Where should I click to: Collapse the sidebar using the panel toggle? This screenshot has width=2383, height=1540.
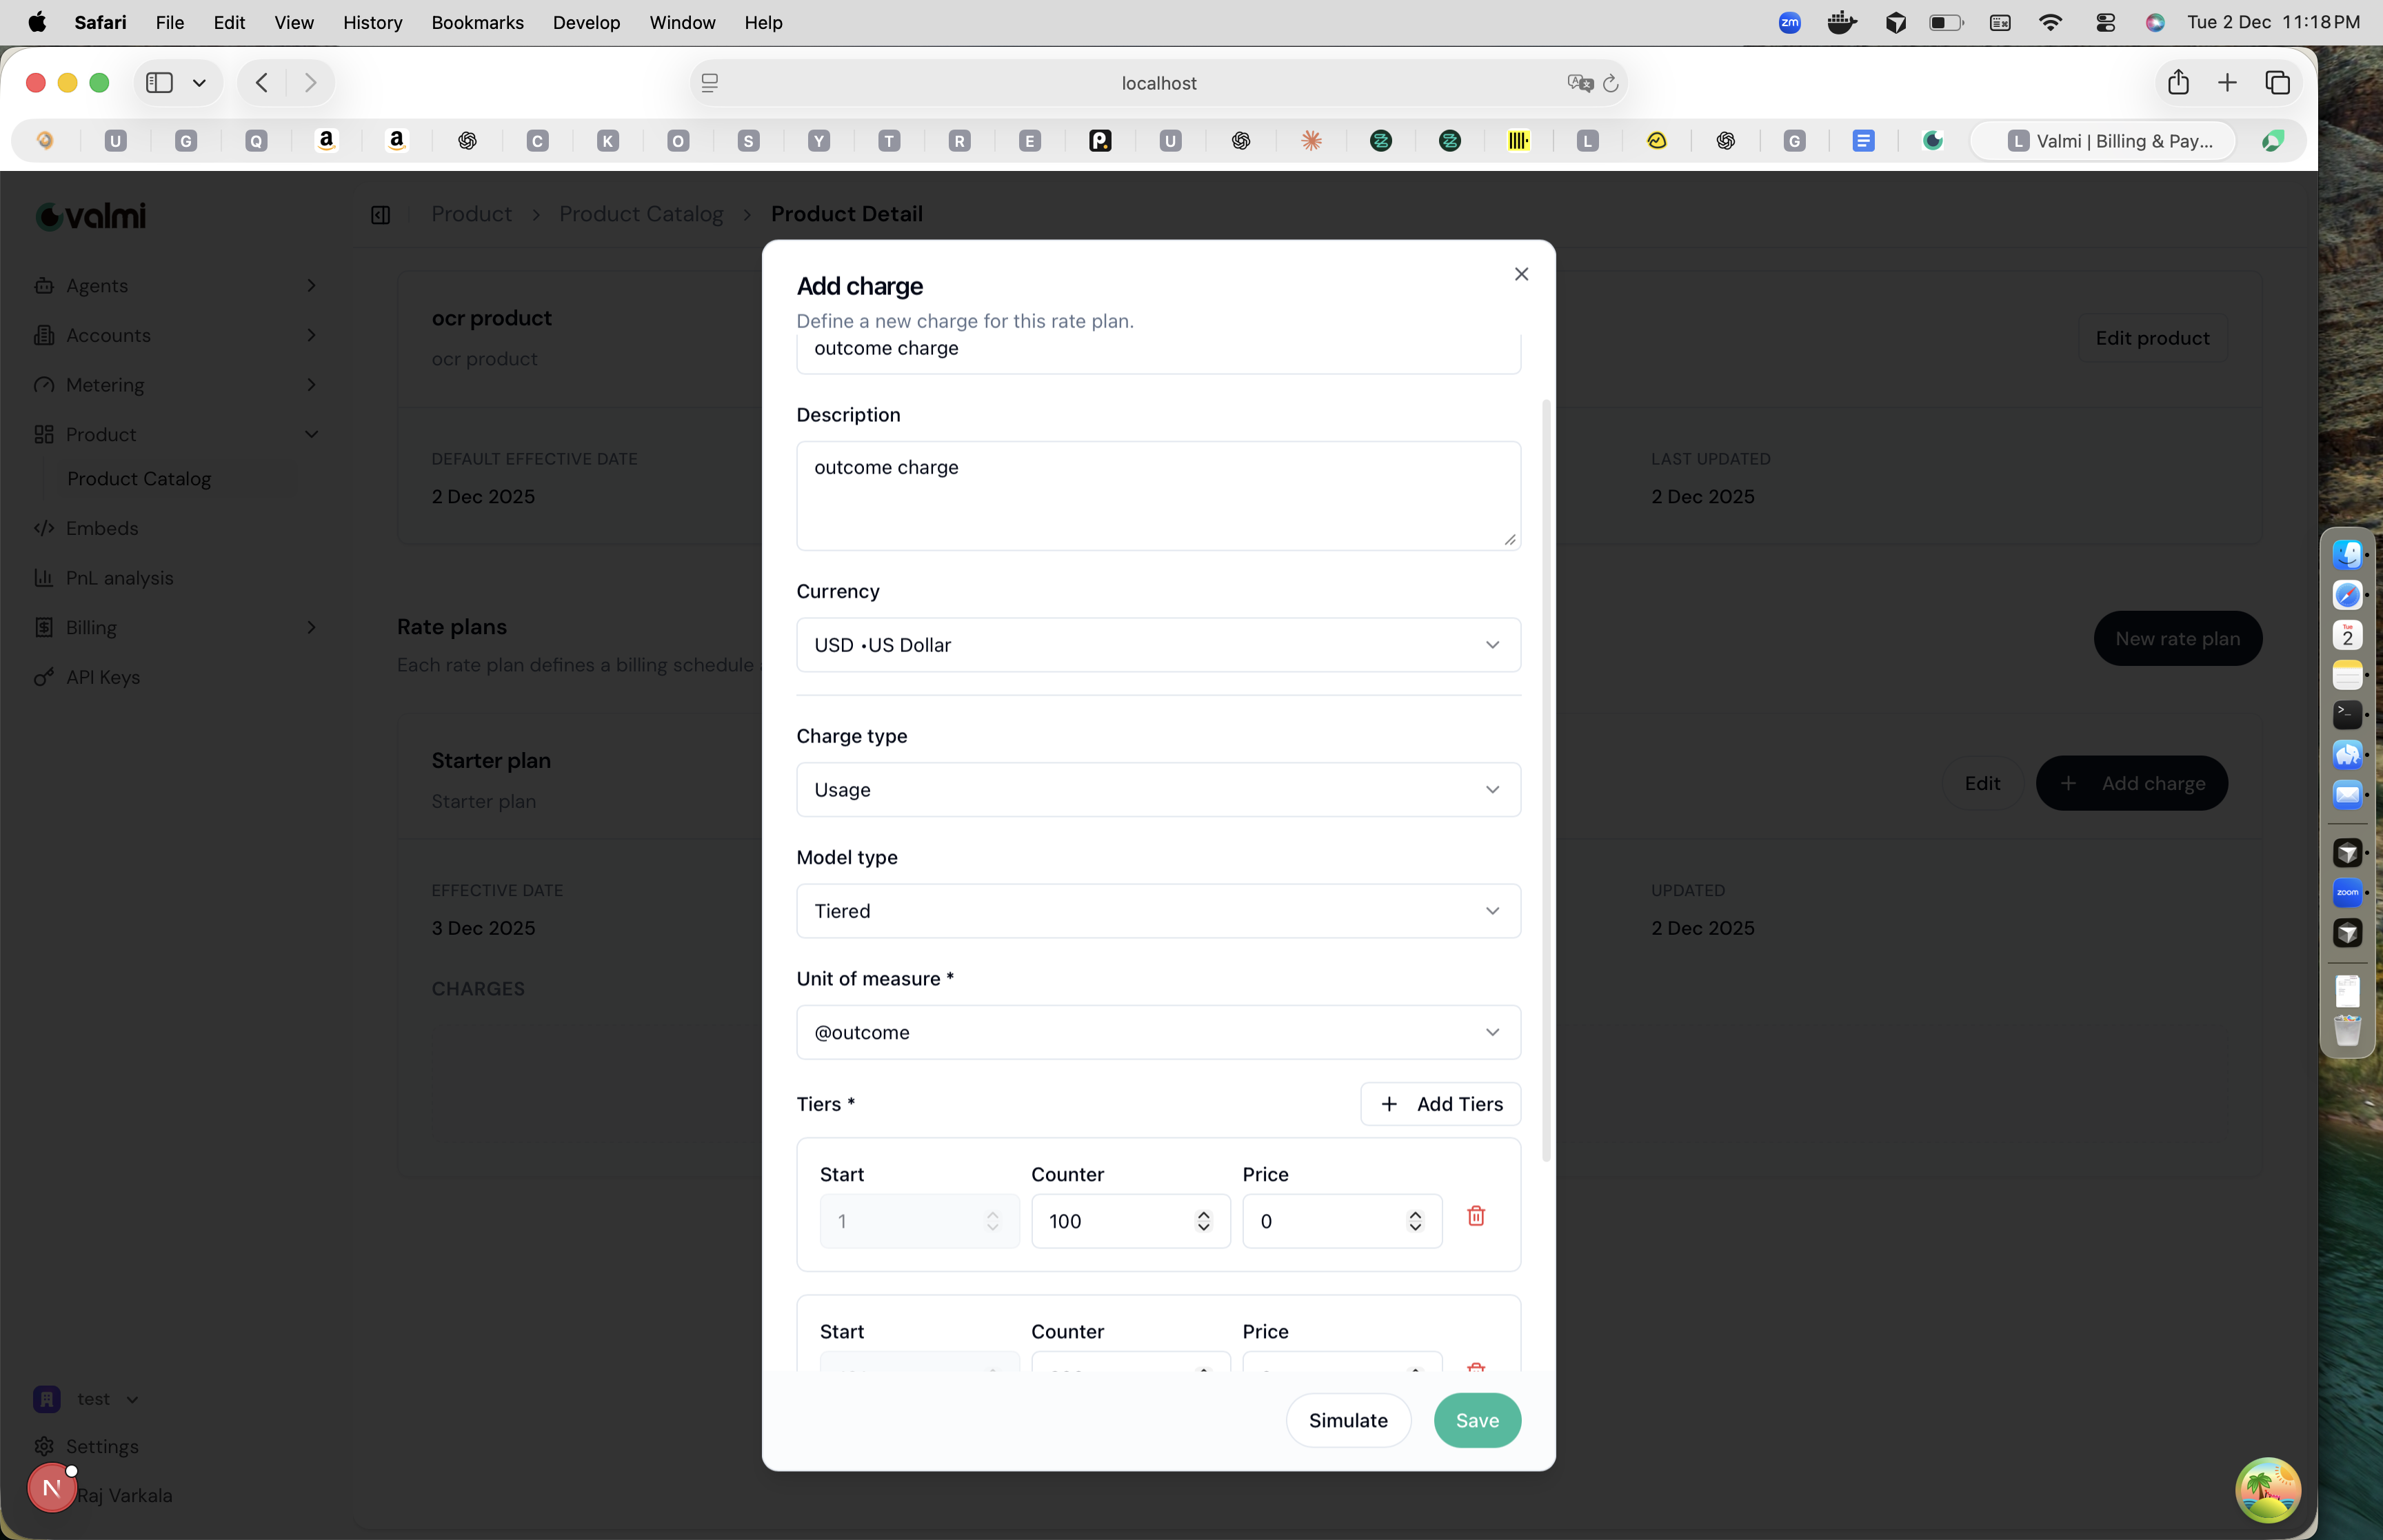[381, 214]
